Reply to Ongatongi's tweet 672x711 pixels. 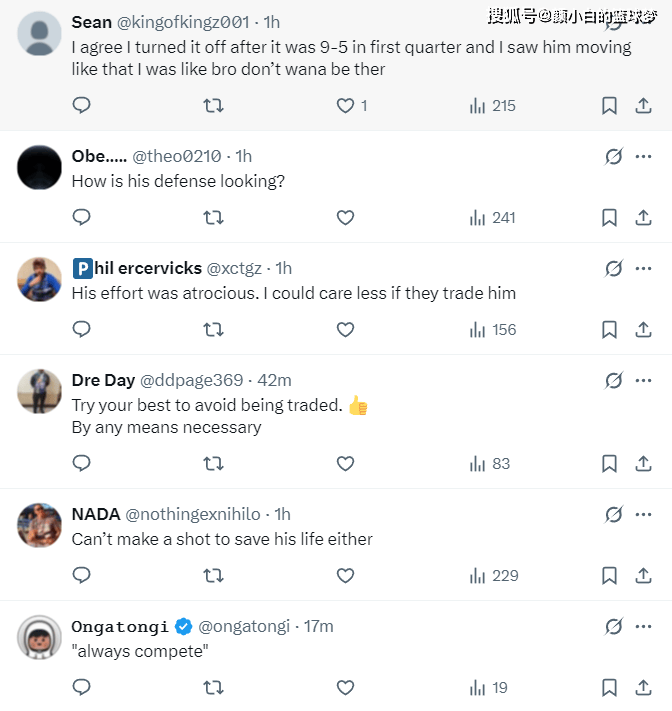82,687
